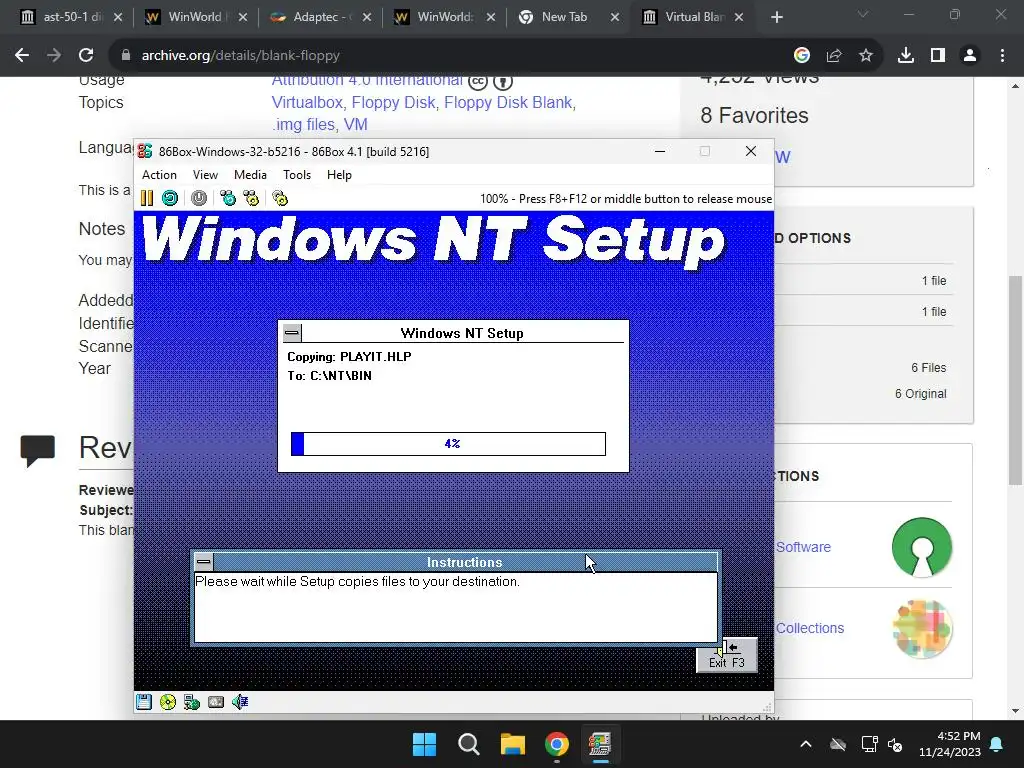Open Chrome downloads icon
The image size is (1024, 768).
[x=906, y=56]
